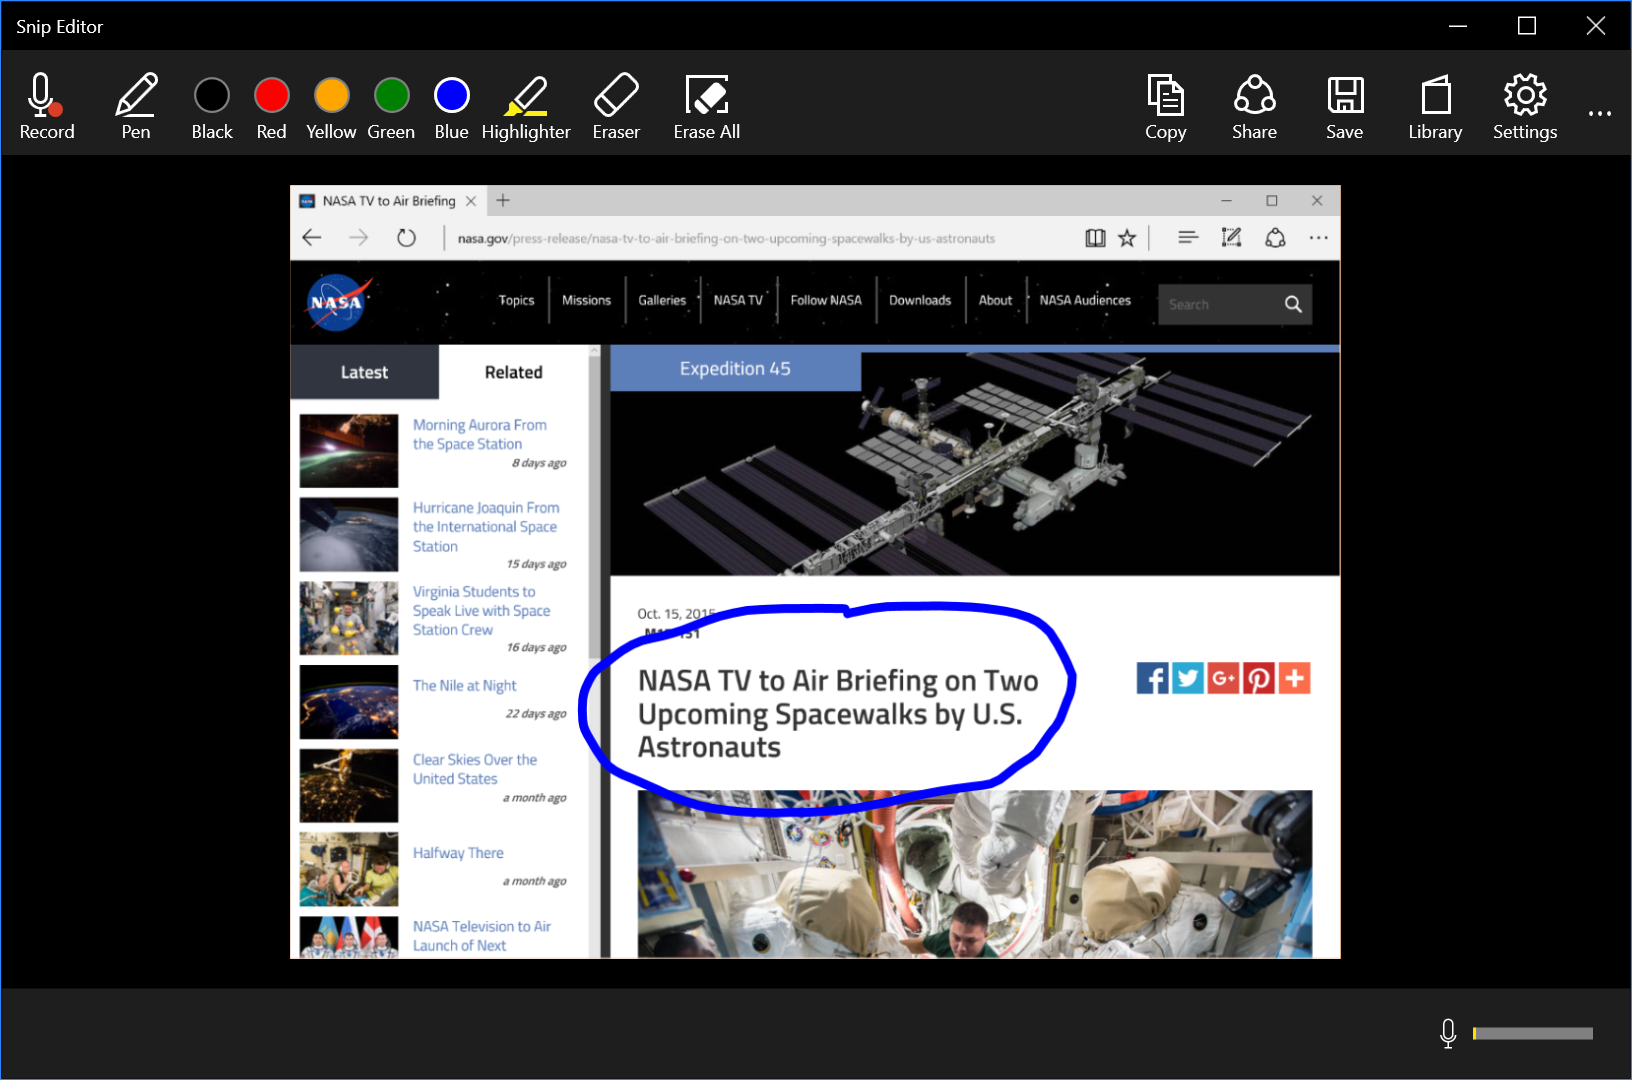Click Erase All to clear annotations
This screenshot has width=1632, height=1080.
[x=706, y=106]
